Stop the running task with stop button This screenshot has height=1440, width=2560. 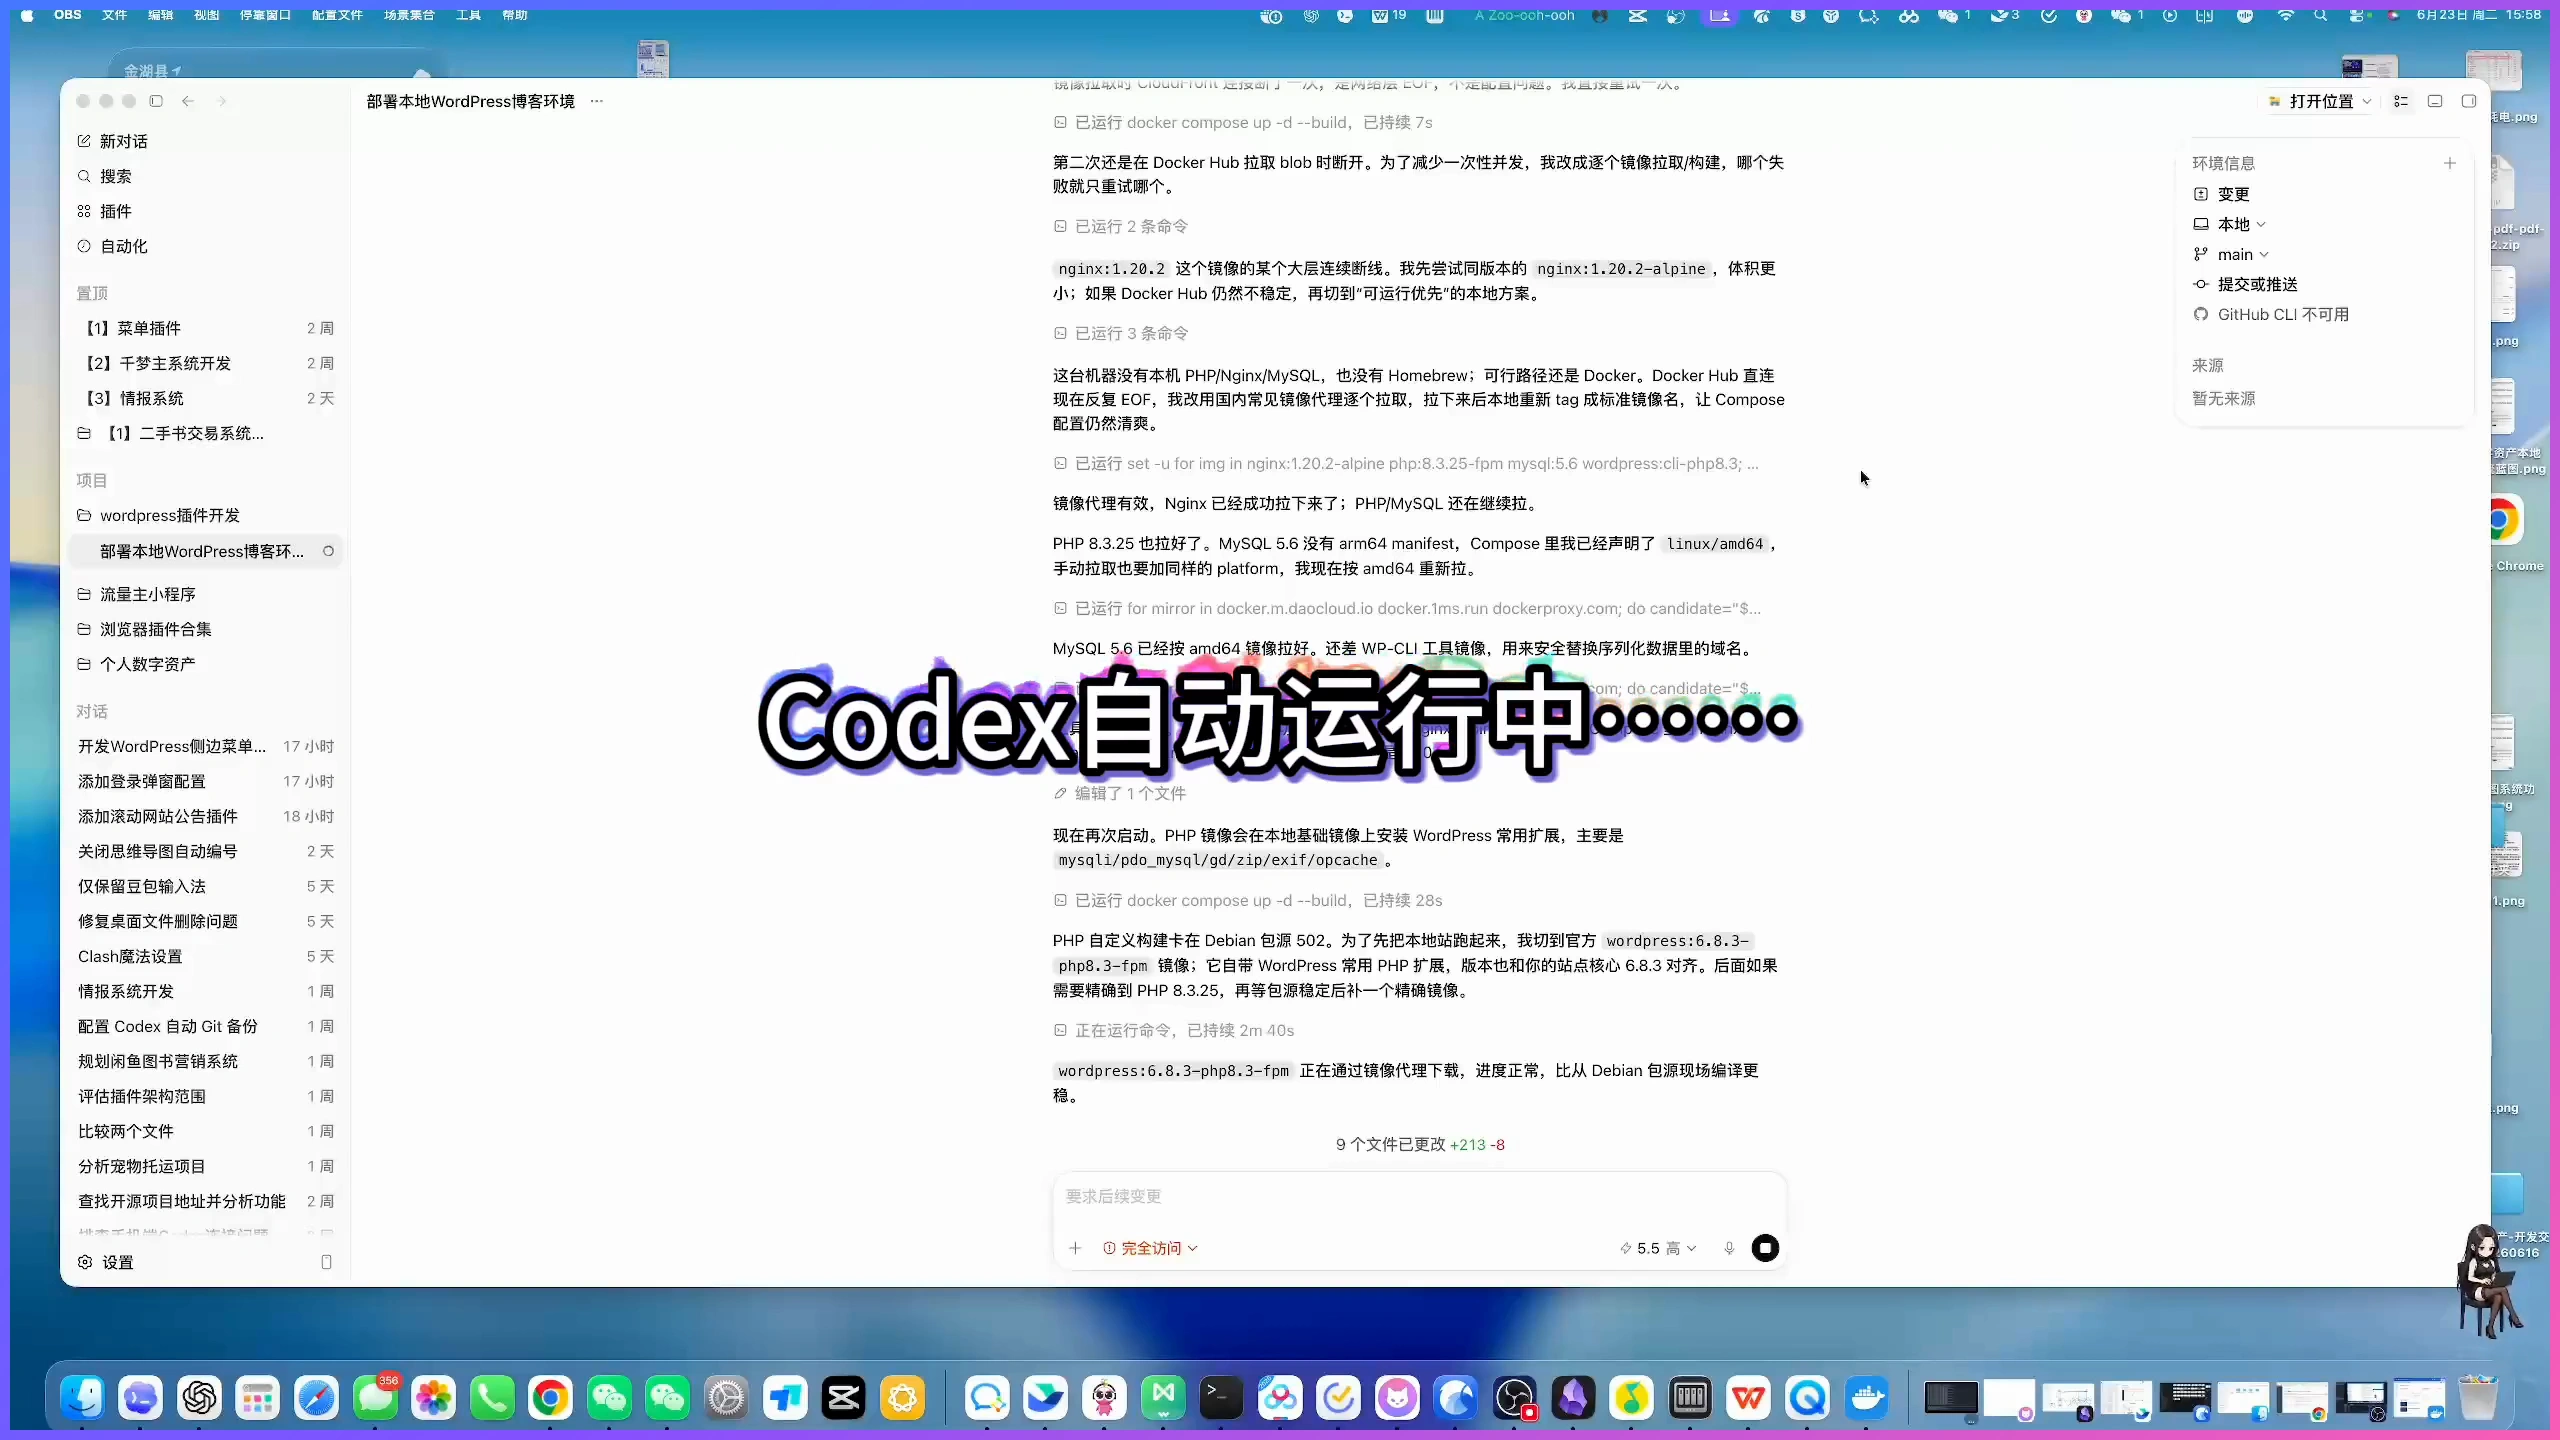[x=1765, y=1248]
